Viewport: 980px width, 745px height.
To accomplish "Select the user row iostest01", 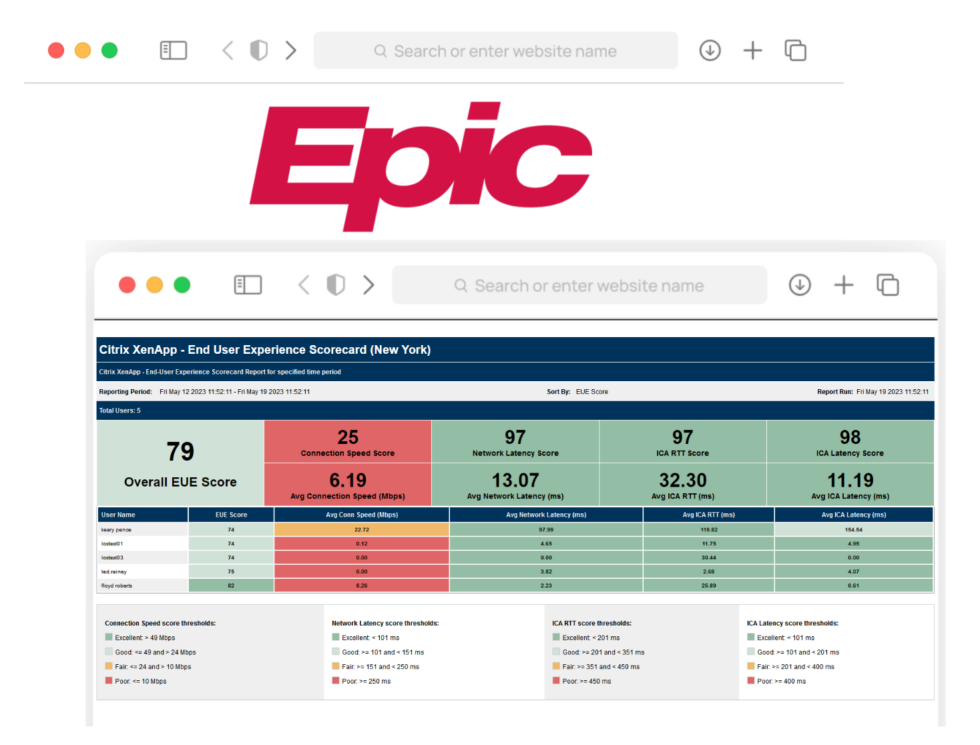I will 515,544.
